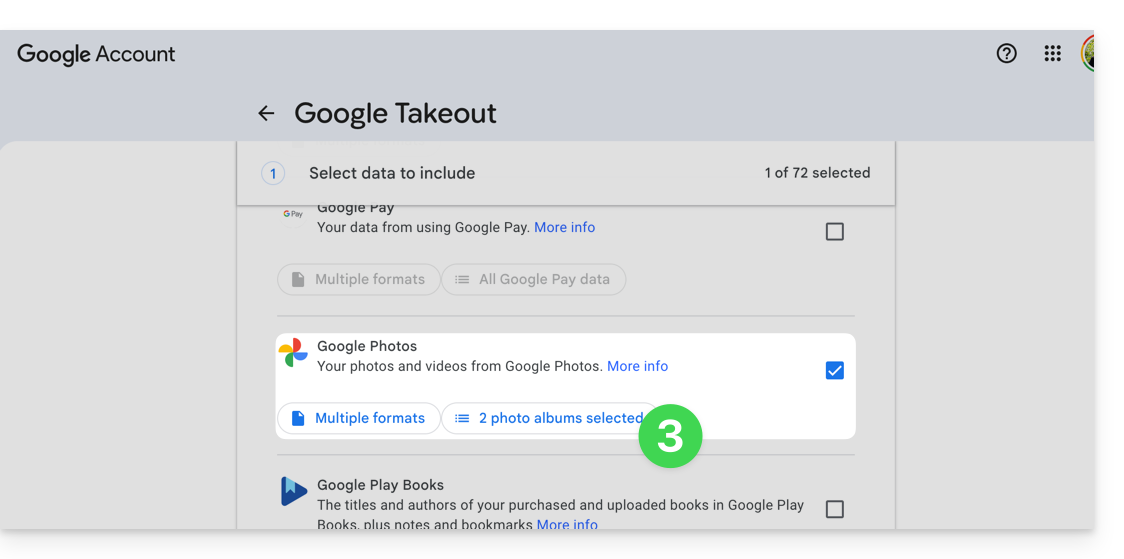Open the 2 photo albums selected list
The image size is (1124, 559).
tap(548, 418)
